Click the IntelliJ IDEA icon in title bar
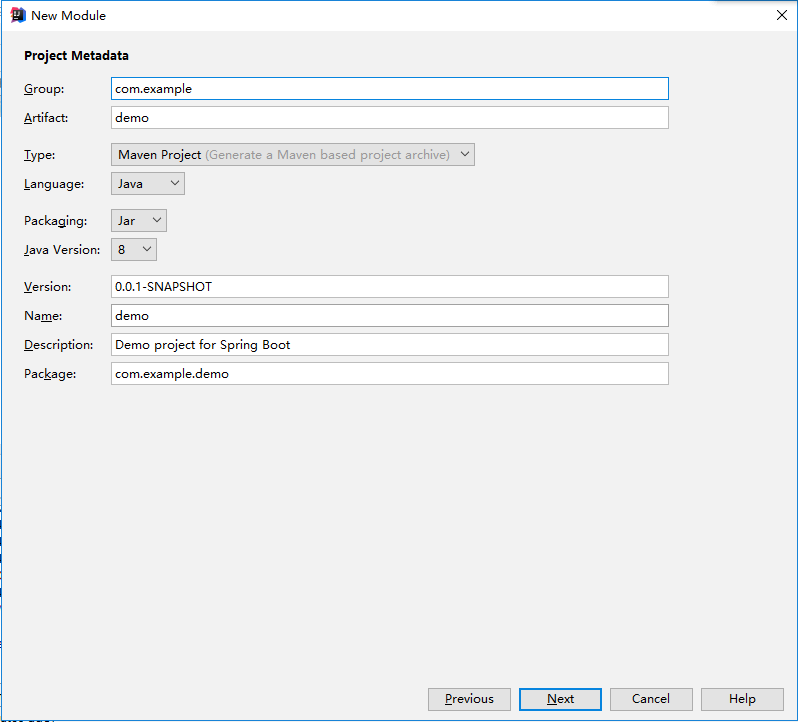 click(x=18, y=15)
